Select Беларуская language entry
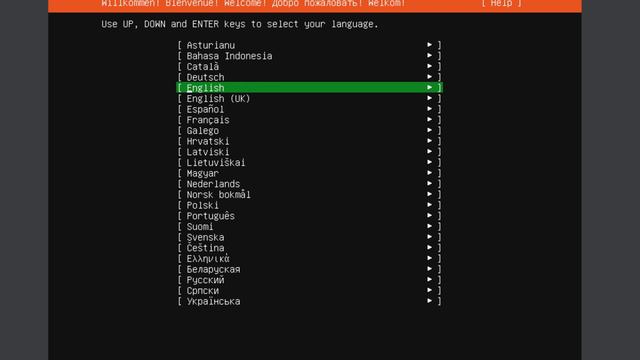The height and width of the screenshot is (360, 640). click(309, 269)
